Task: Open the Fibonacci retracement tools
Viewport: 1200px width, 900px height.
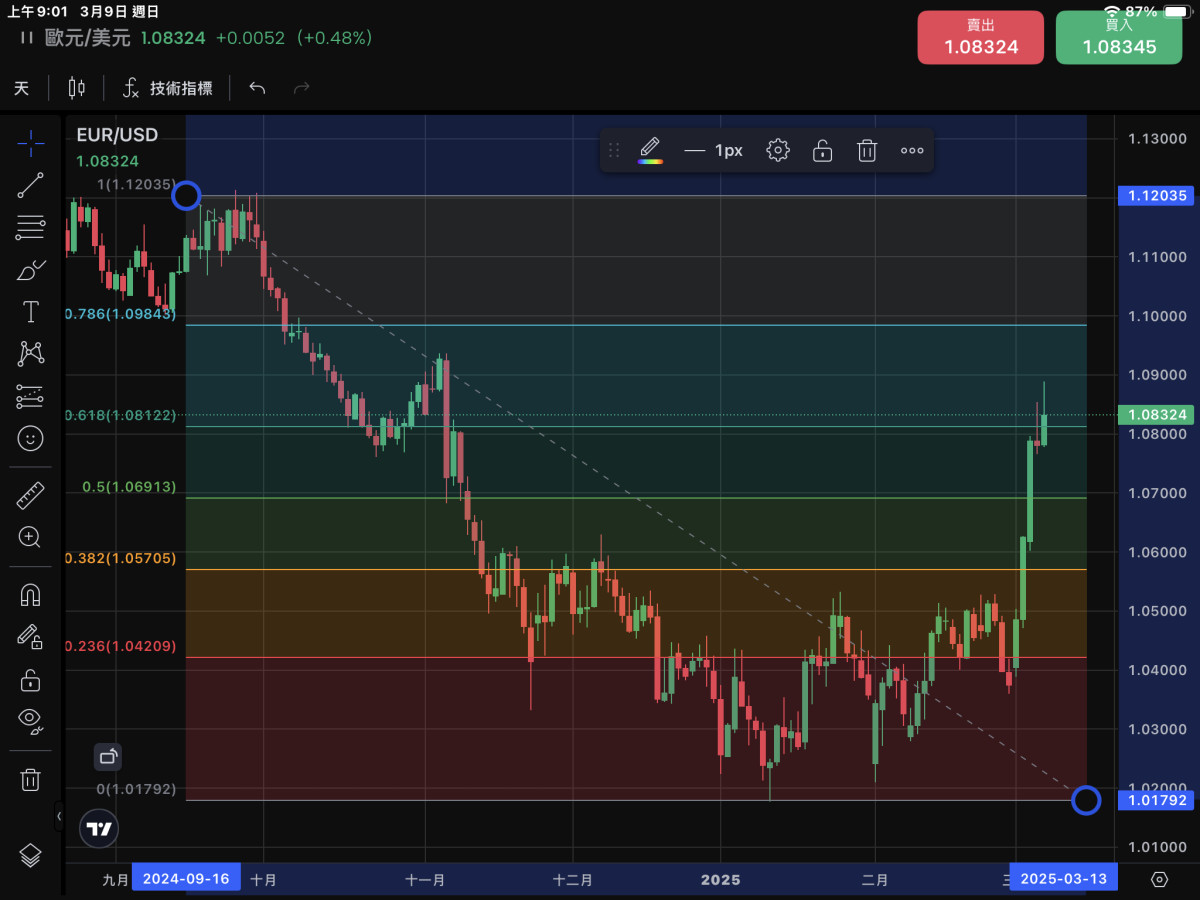Action: (x=30, y=228)
